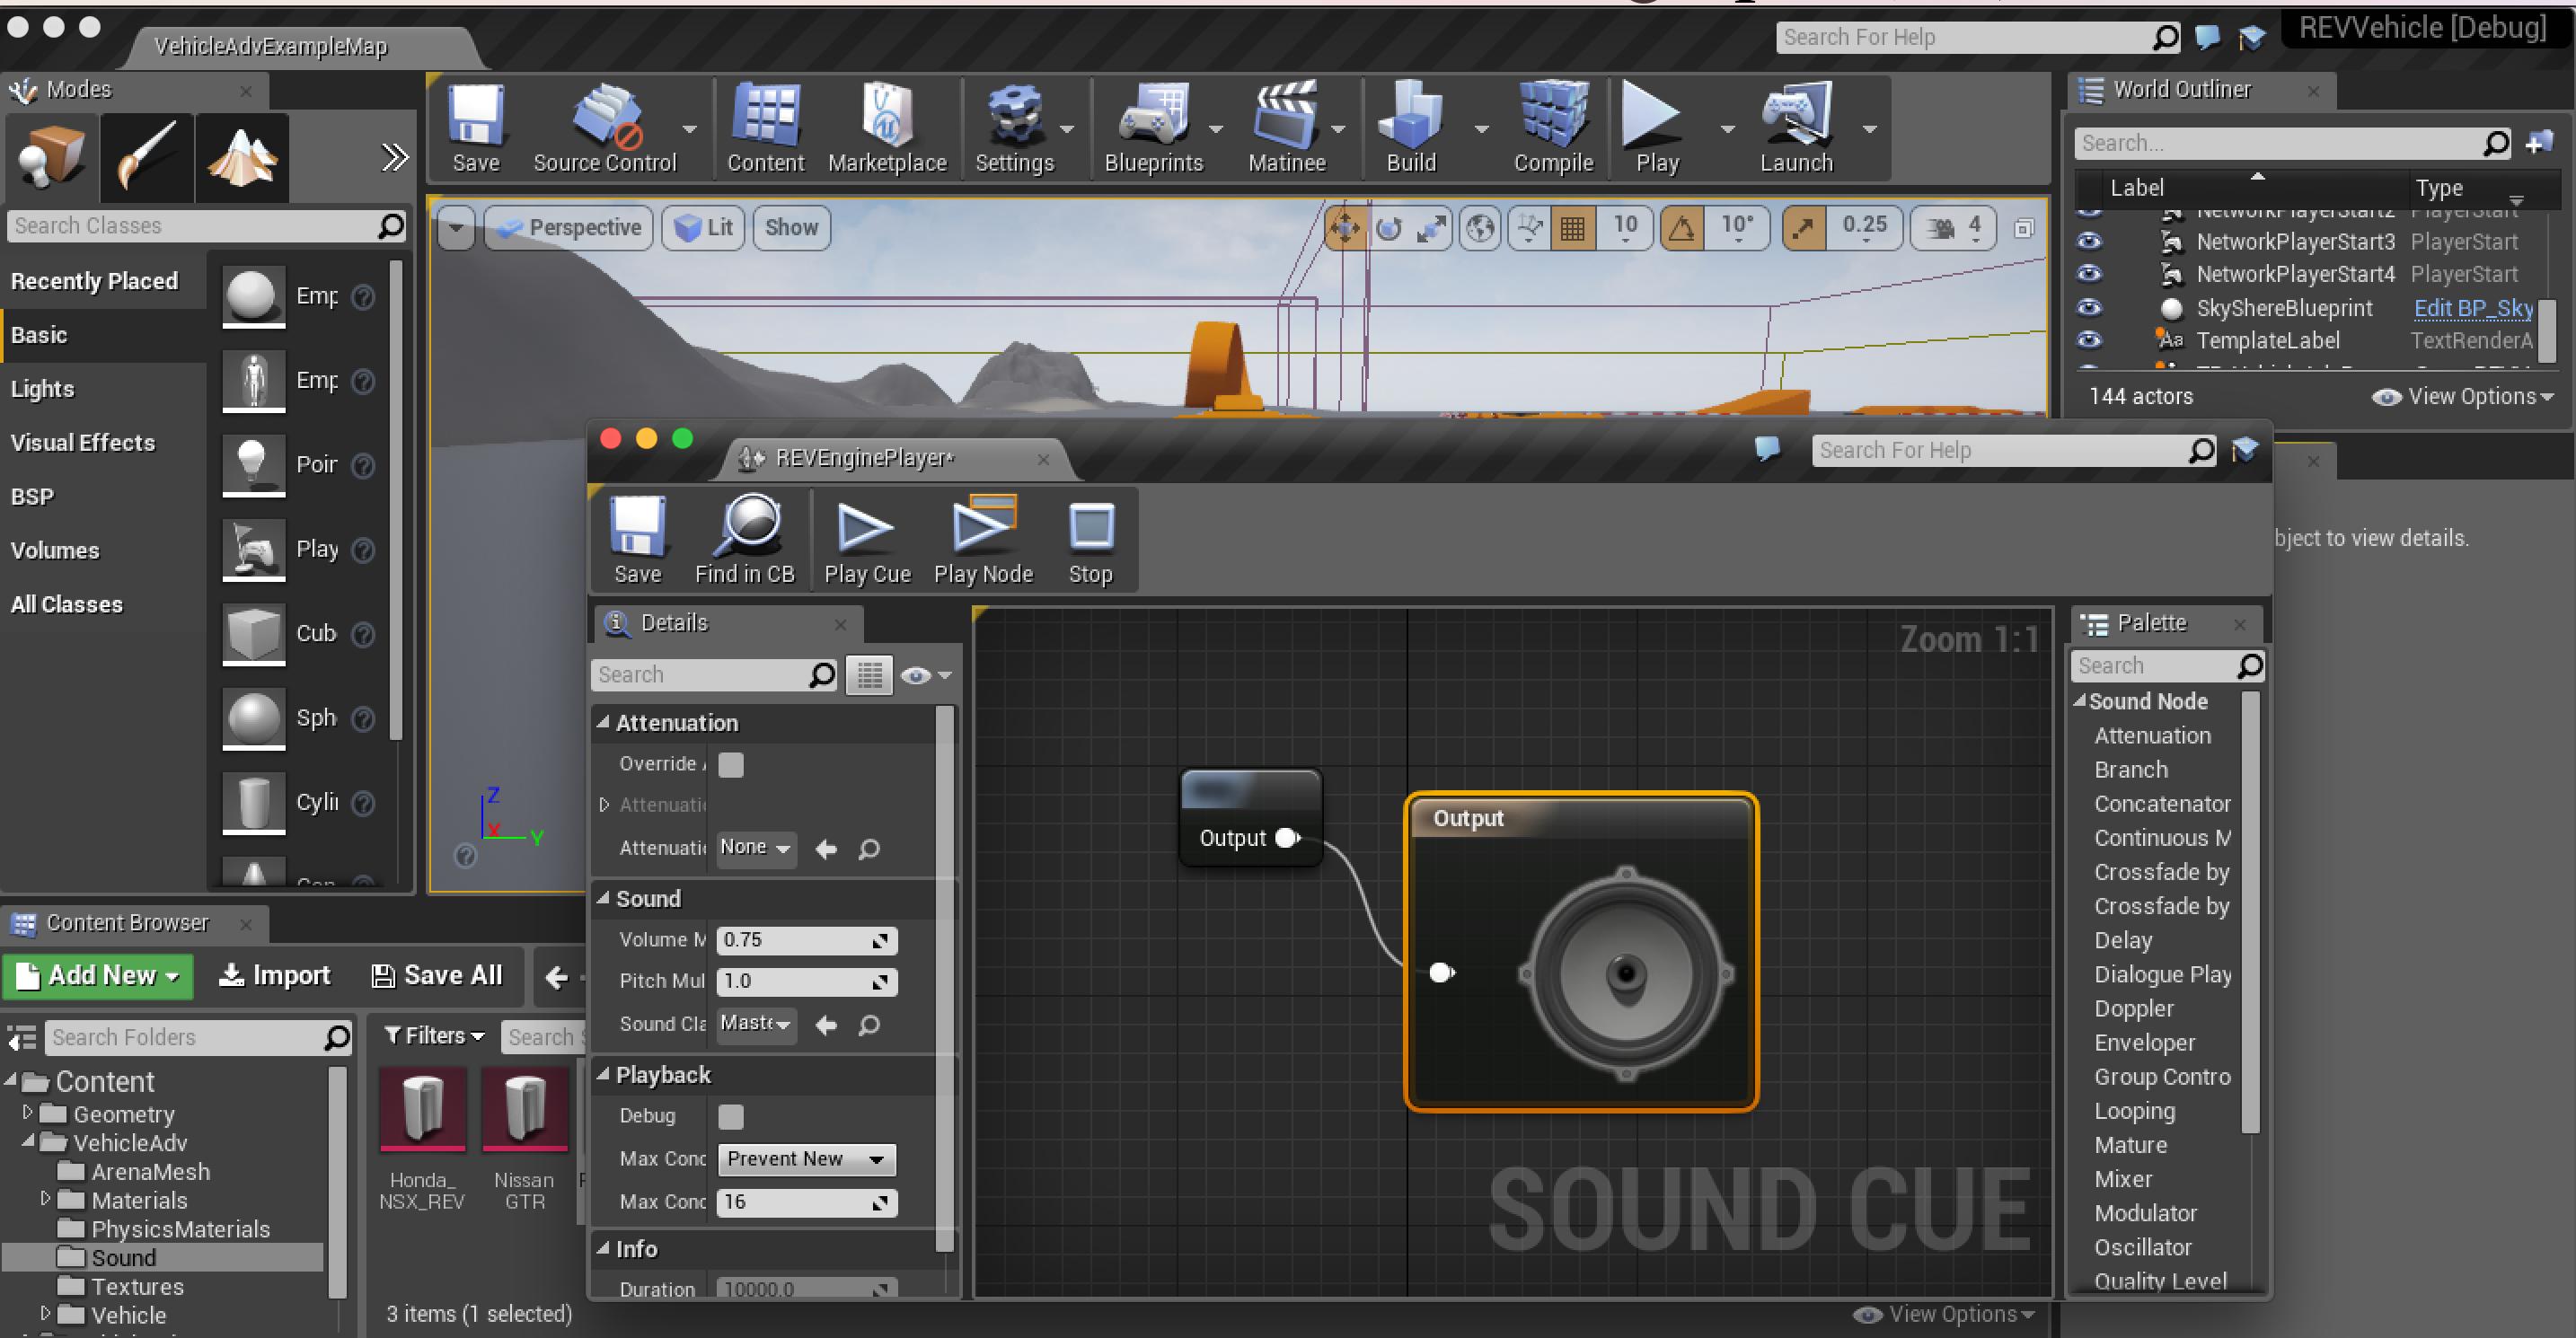
Task: Enable the Override Attenuation checkbox
Action: [731, 765]
